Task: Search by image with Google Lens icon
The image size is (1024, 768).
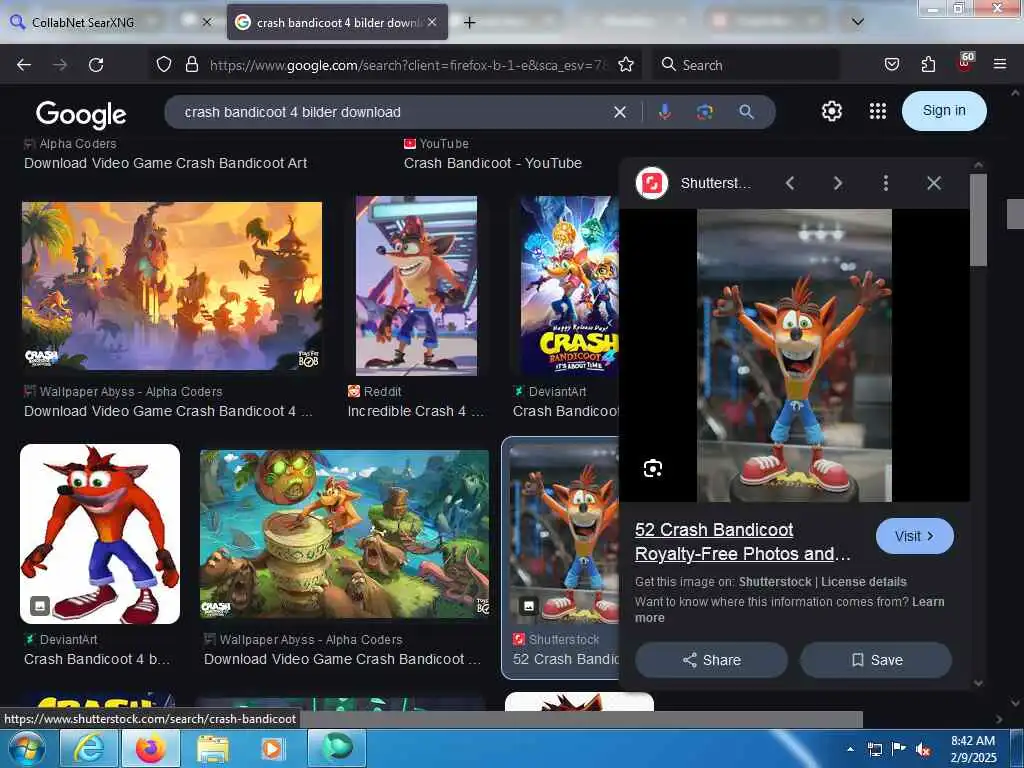Action: pyautogui.click(x=705, y=112)
